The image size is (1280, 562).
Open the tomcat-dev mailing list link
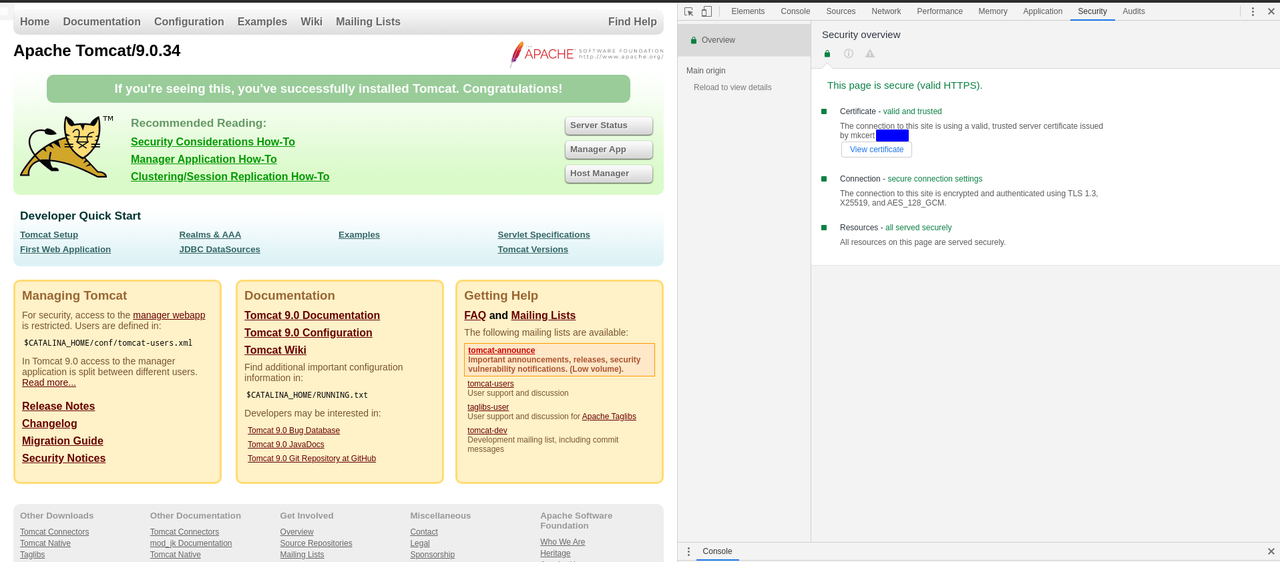[x=487, y=431]
